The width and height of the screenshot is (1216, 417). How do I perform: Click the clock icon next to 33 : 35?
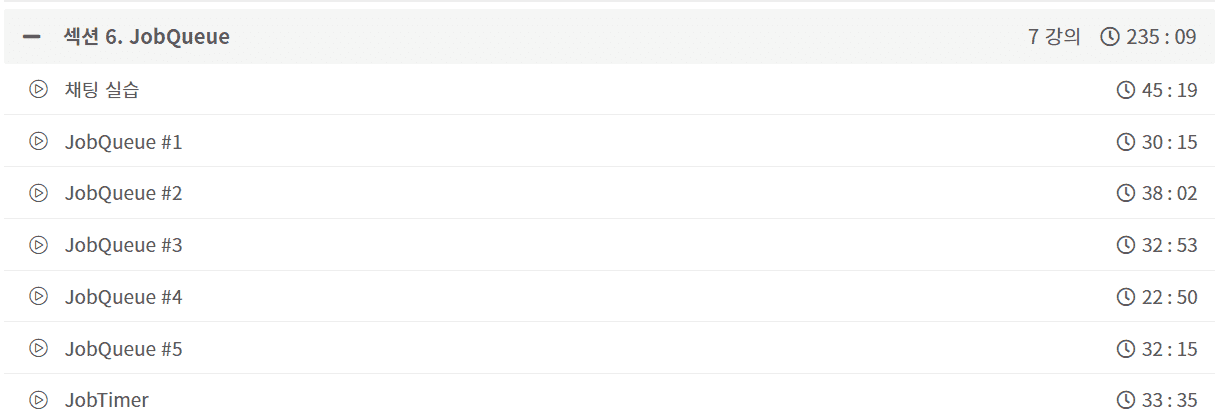(1126, 400)
